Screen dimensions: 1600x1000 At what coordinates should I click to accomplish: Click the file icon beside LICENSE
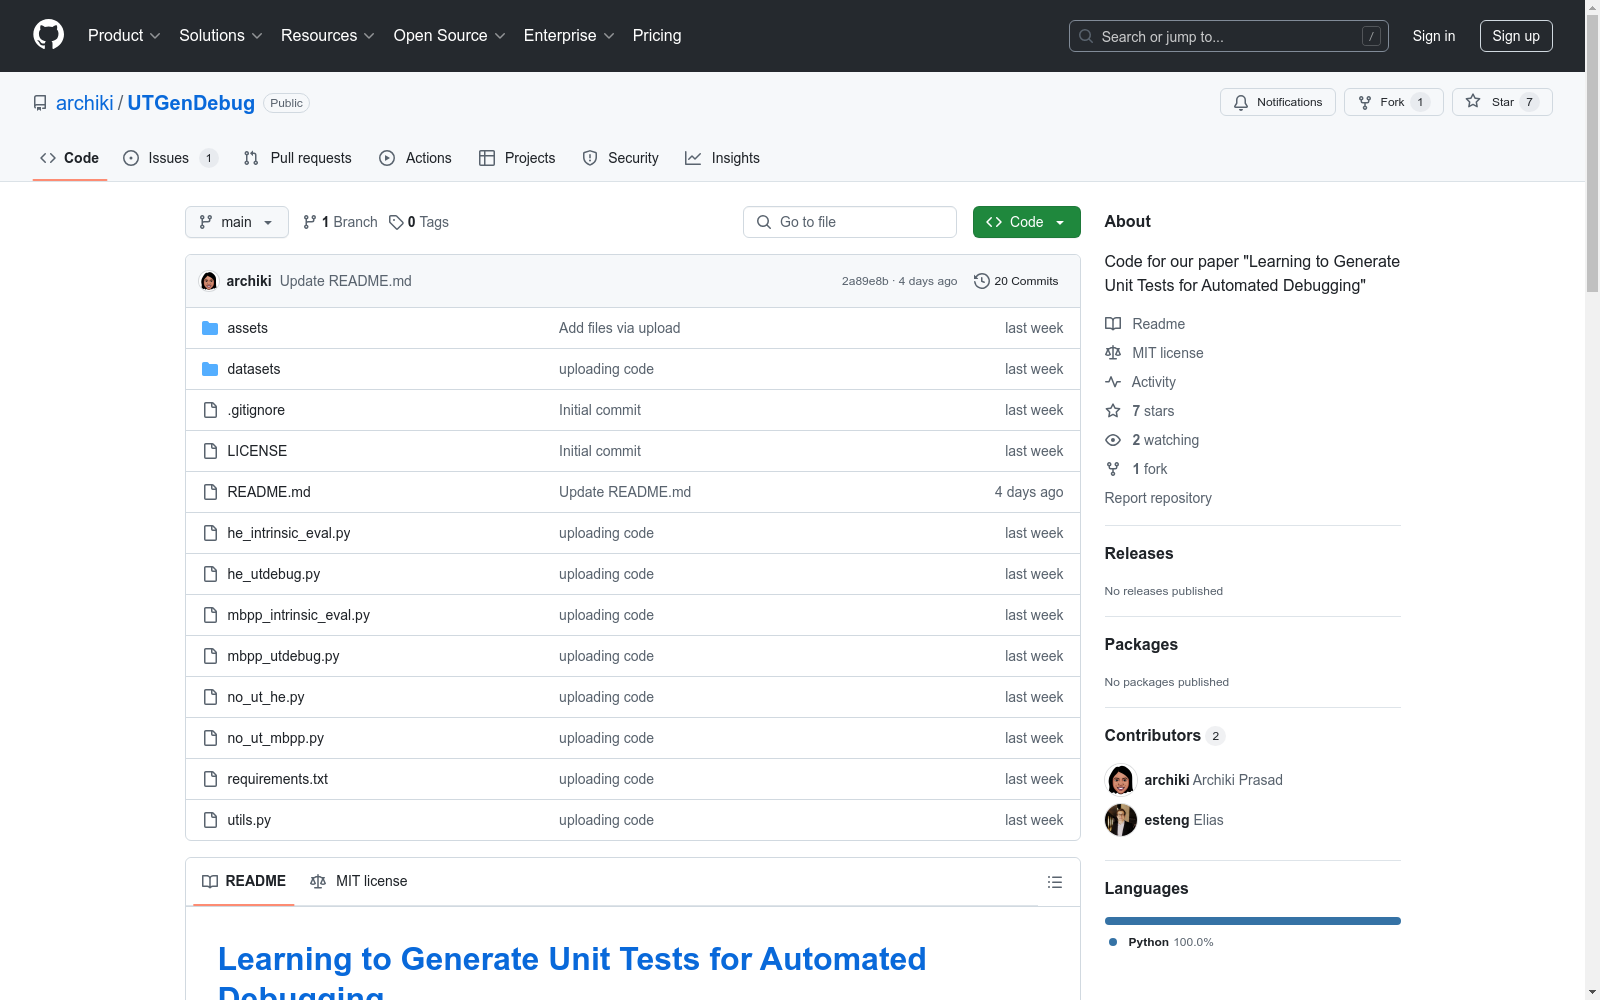point(210,451)
